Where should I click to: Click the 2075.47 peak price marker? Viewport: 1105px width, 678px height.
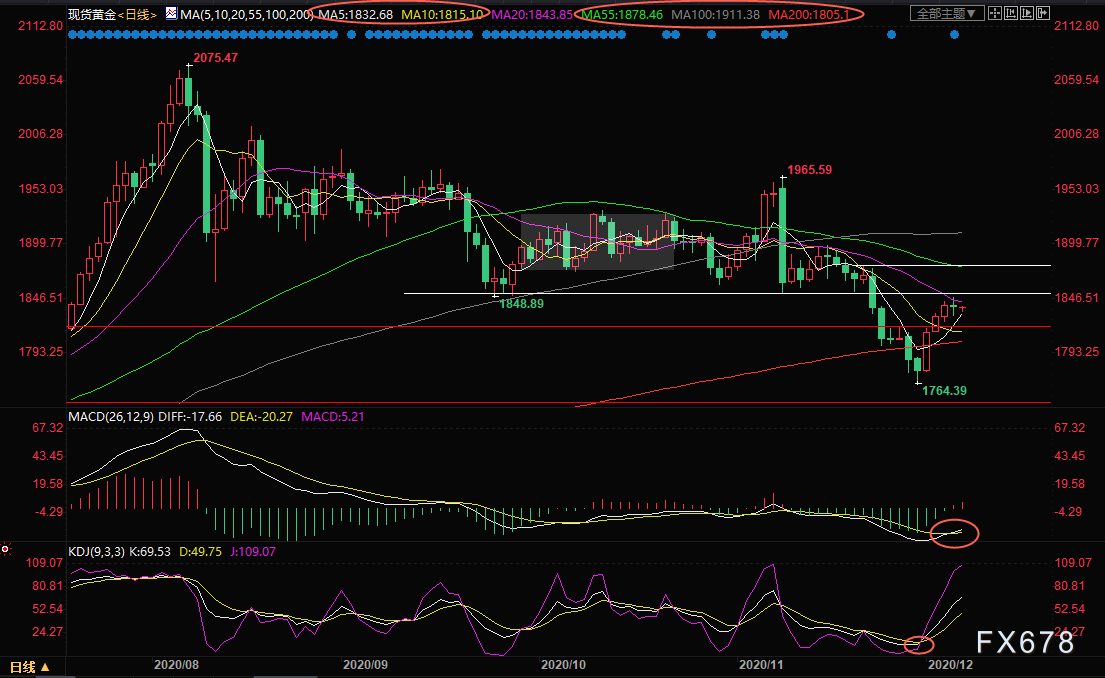click(x=215, y=59)
